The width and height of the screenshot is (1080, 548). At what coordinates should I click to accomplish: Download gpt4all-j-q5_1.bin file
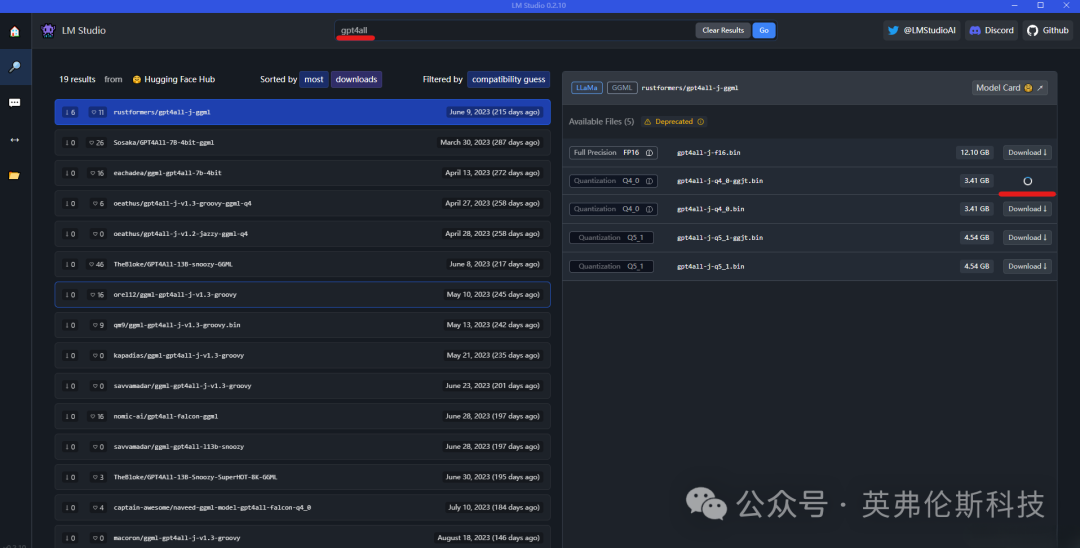click(x=1027, y=266)
